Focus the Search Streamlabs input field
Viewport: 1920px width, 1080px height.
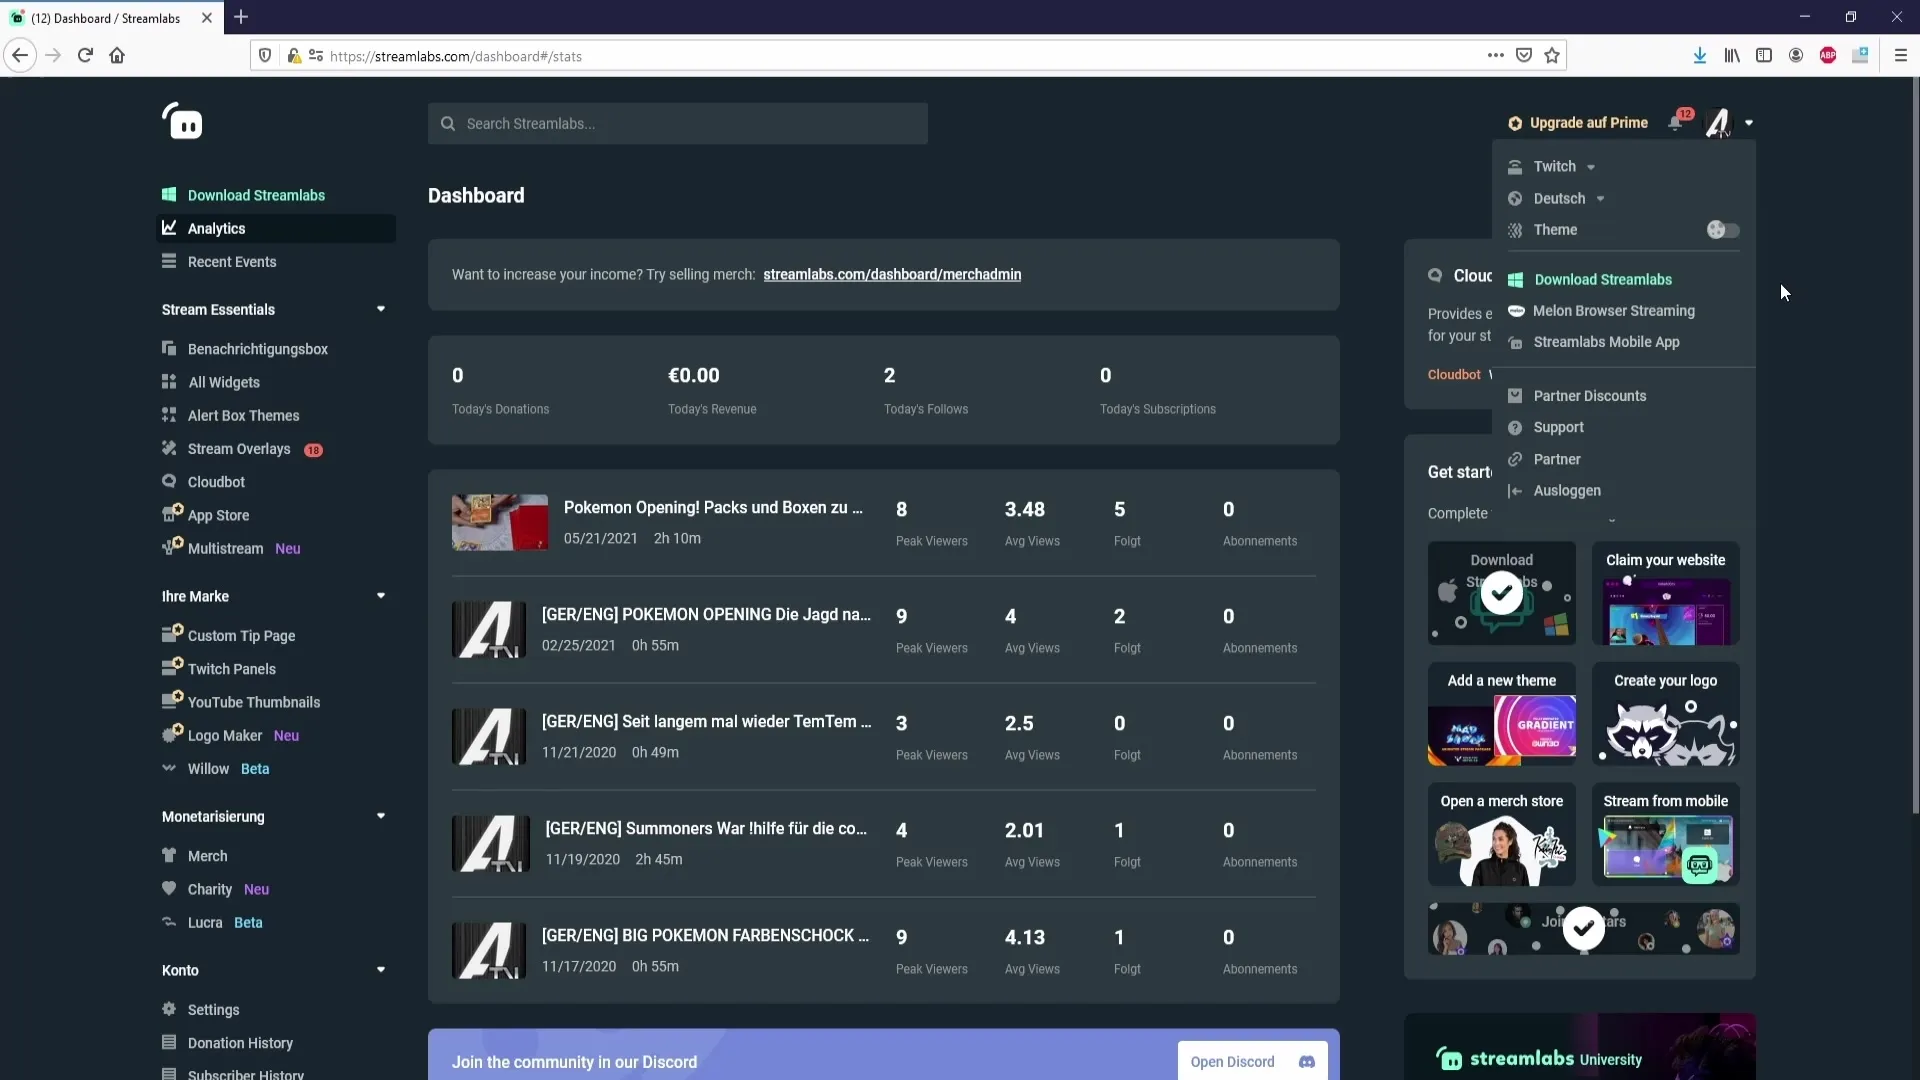click(x=678, y=124)
